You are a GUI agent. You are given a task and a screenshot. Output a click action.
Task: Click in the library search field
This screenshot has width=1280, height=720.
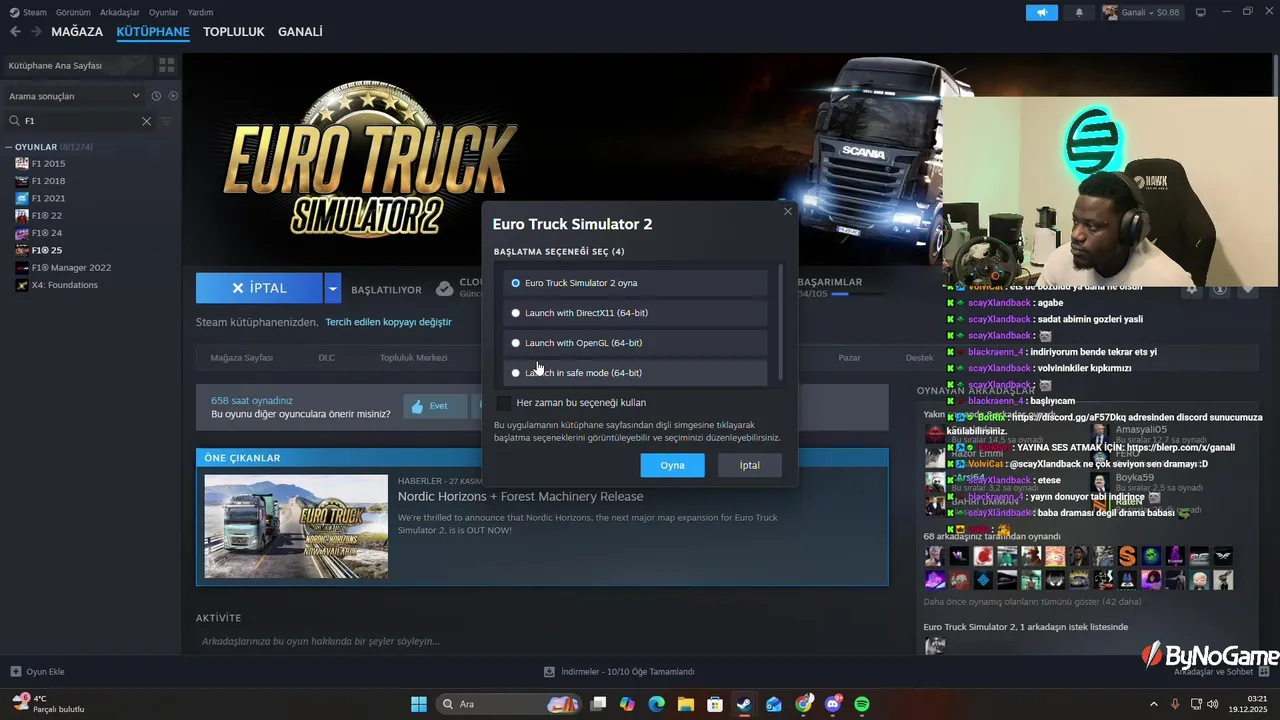(x=82, y=121)
